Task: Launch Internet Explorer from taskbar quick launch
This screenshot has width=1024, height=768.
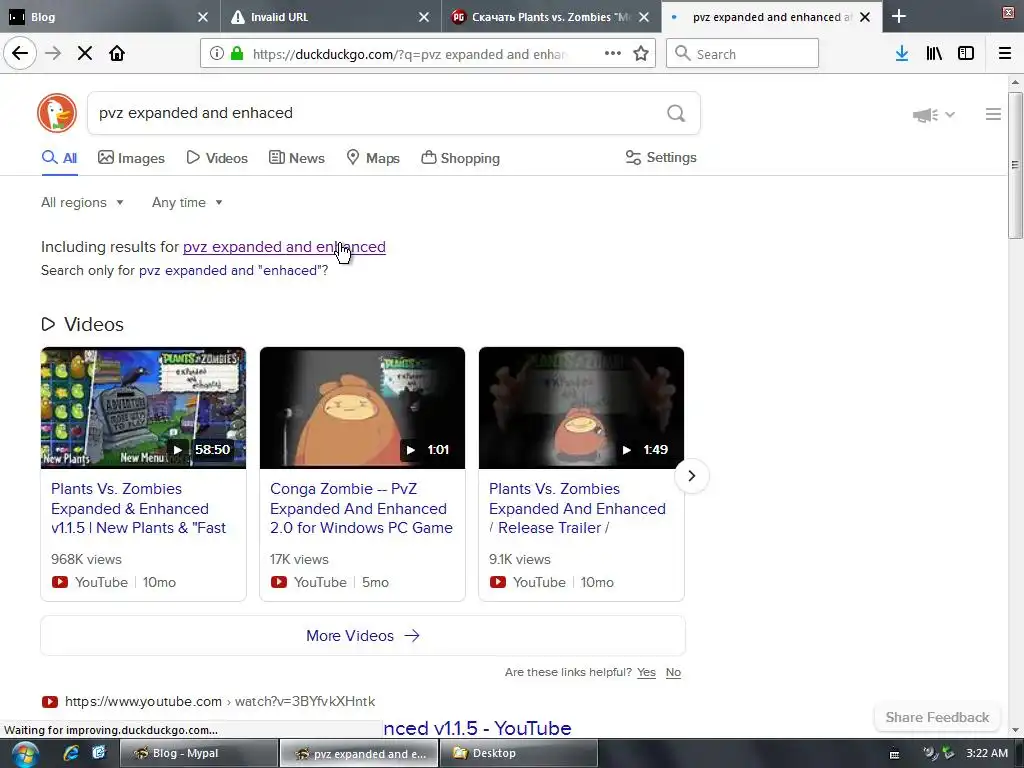Action: point(71,753)
